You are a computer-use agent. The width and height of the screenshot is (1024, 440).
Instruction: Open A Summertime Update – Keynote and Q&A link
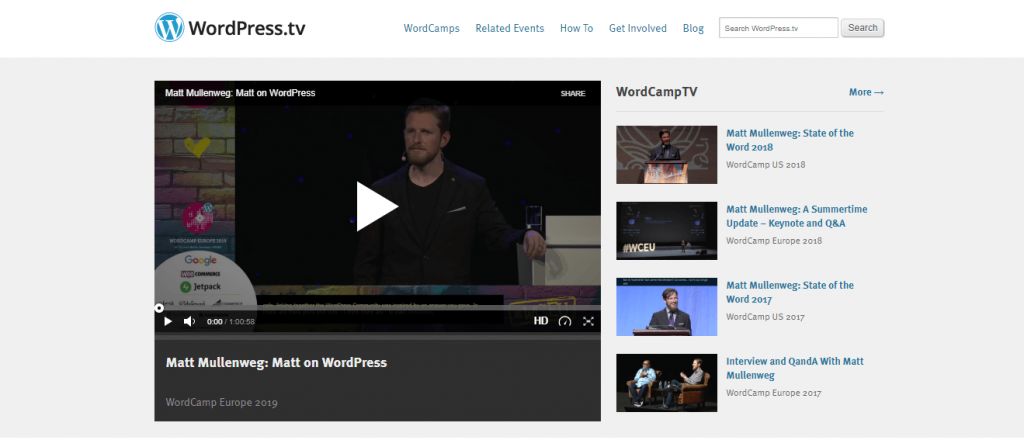(797, 216)
